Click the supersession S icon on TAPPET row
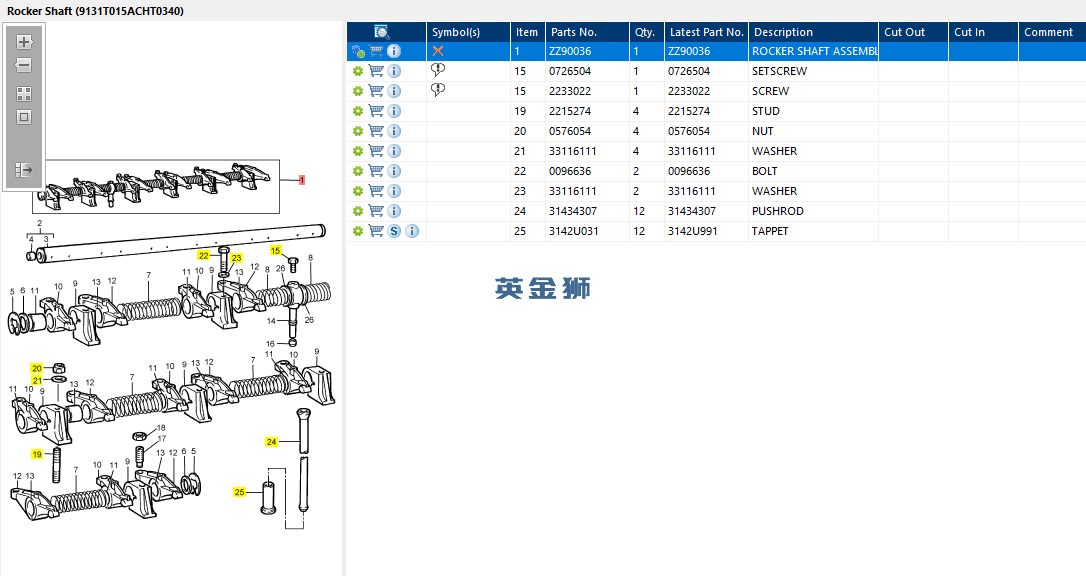Screen dimensions: 1086x576 394,231
